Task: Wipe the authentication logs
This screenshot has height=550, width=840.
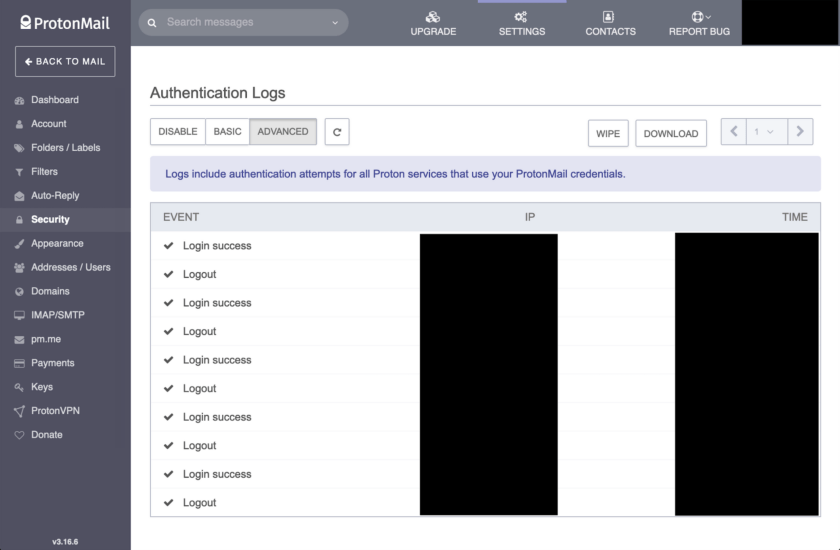Action: point(608,133)
